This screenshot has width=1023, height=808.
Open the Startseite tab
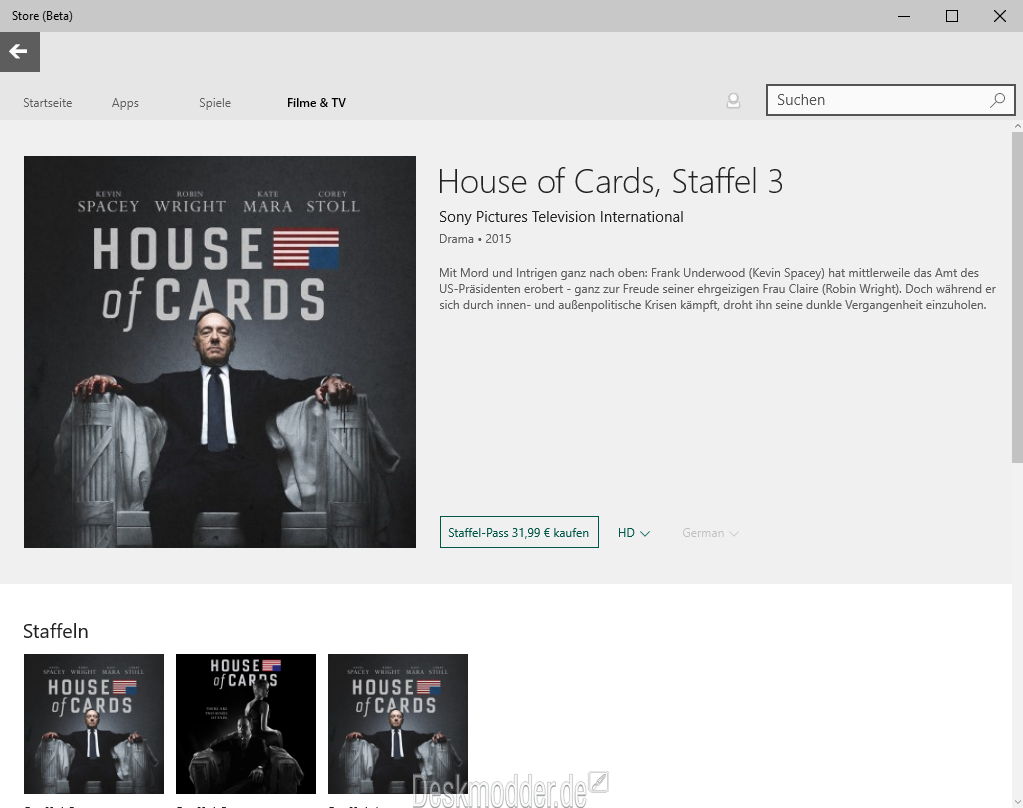[x=48, y=102]
